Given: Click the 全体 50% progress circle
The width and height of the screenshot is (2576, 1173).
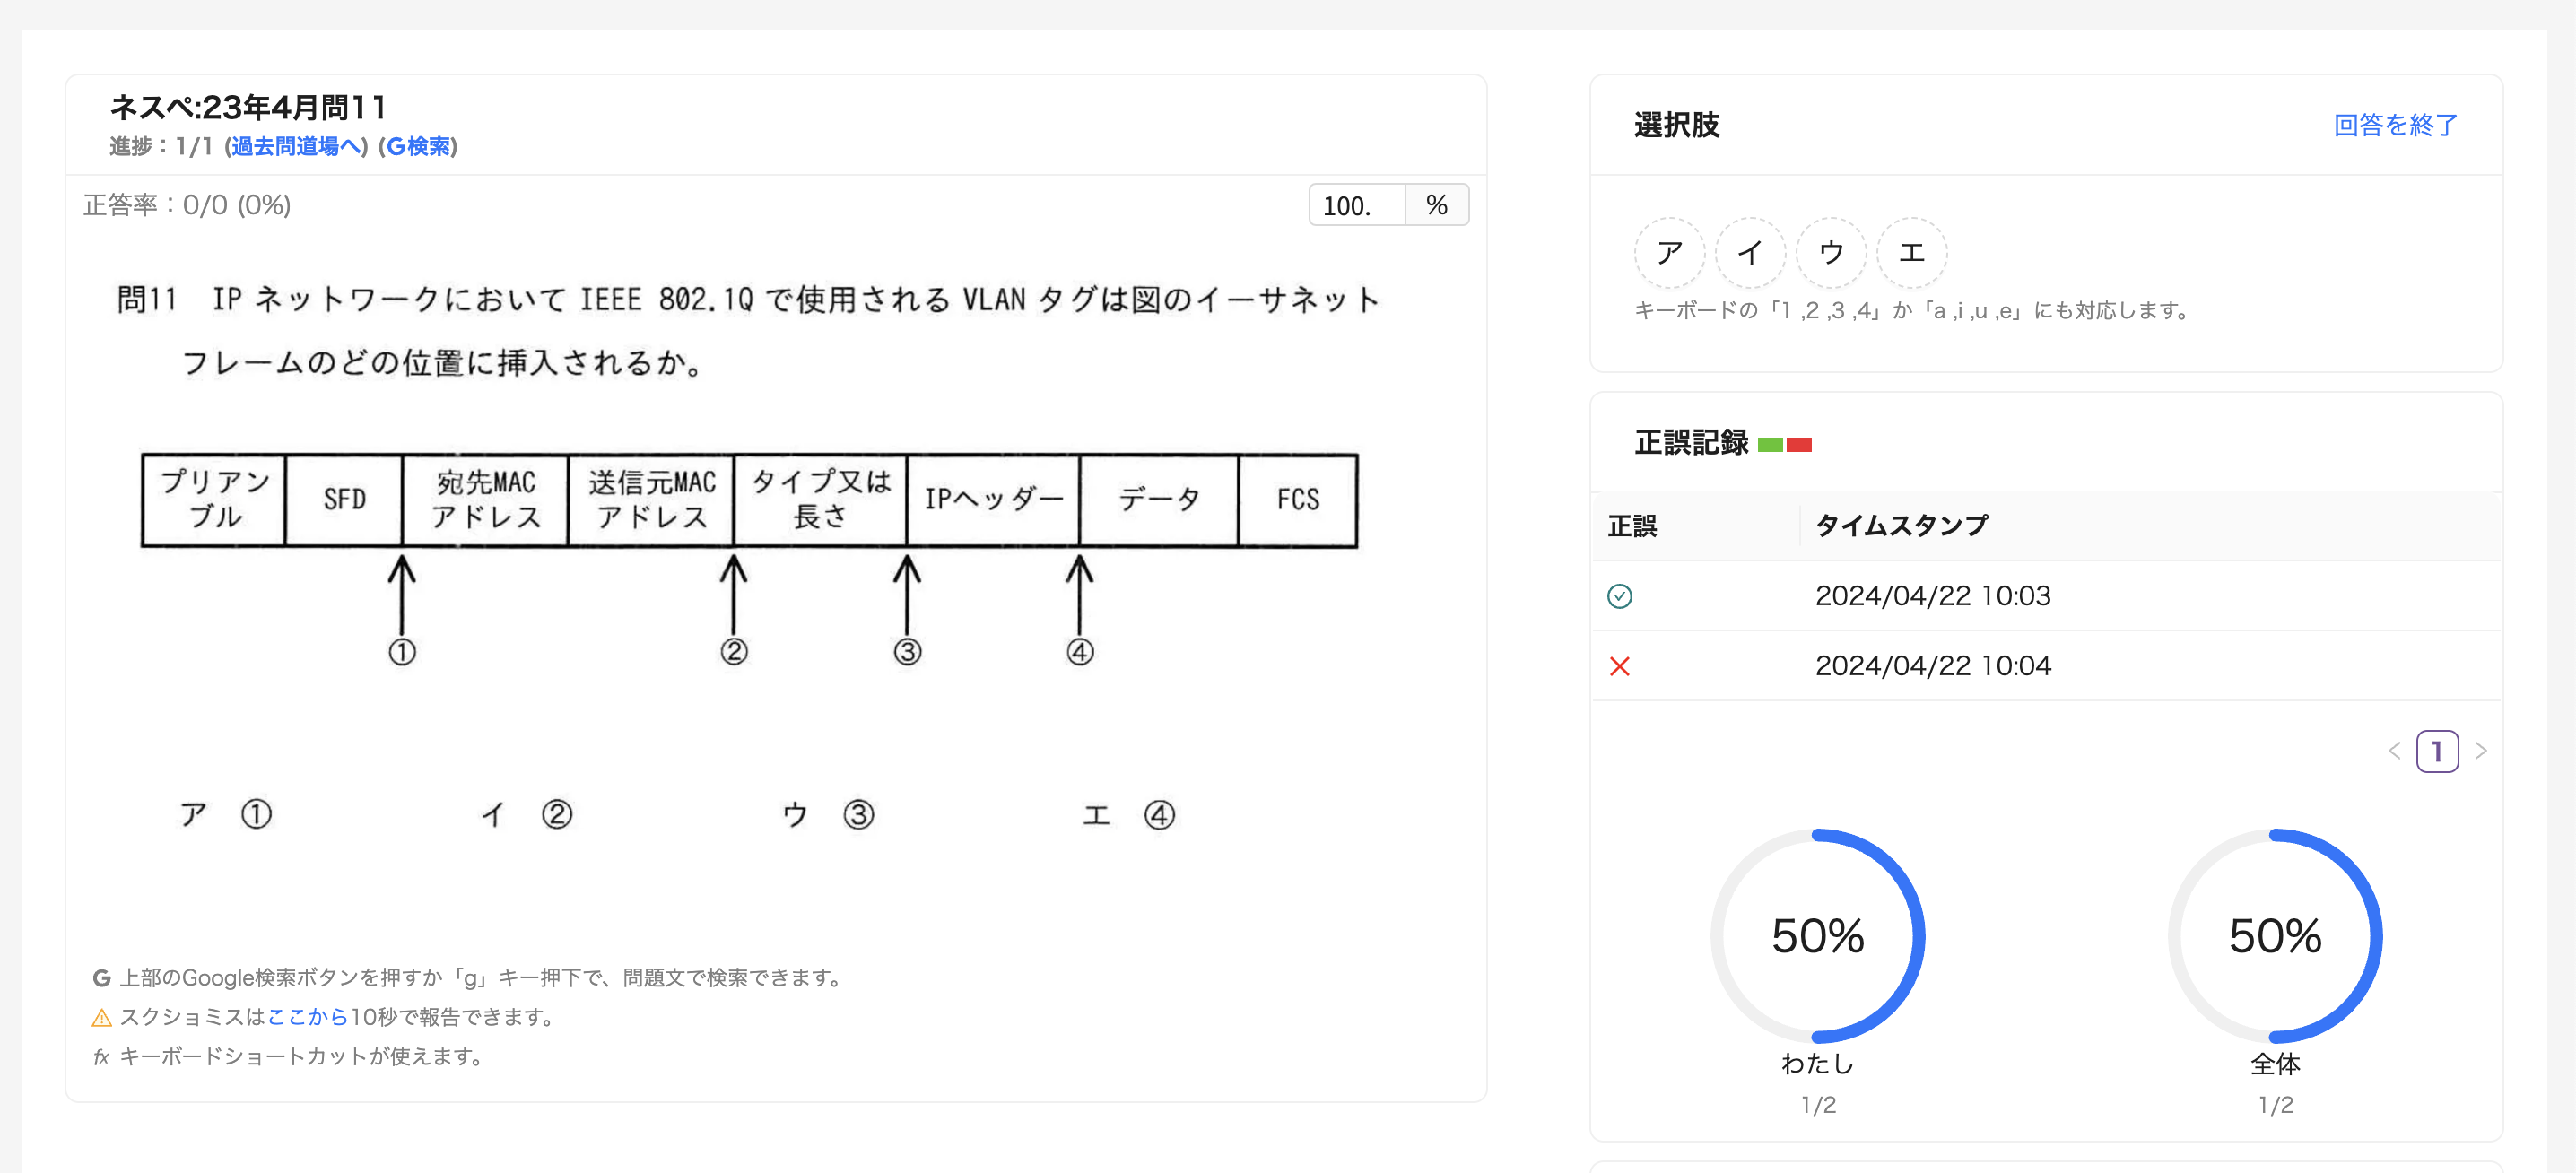Looking at the screenshot, I should 2275,936.
